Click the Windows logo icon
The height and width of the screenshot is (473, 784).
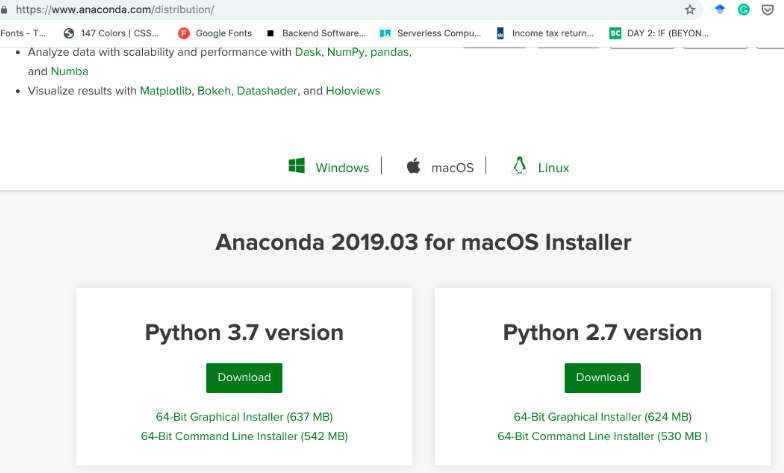296,166
